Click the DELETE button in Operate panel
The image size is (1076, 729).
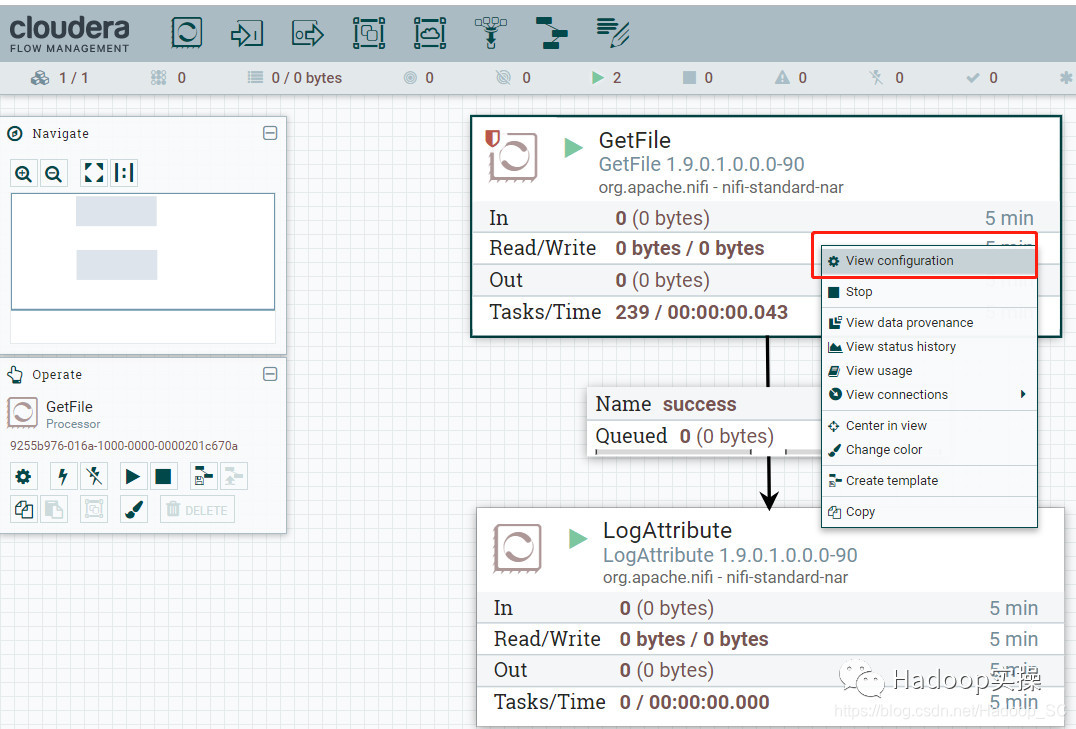[x=198, y=510]
